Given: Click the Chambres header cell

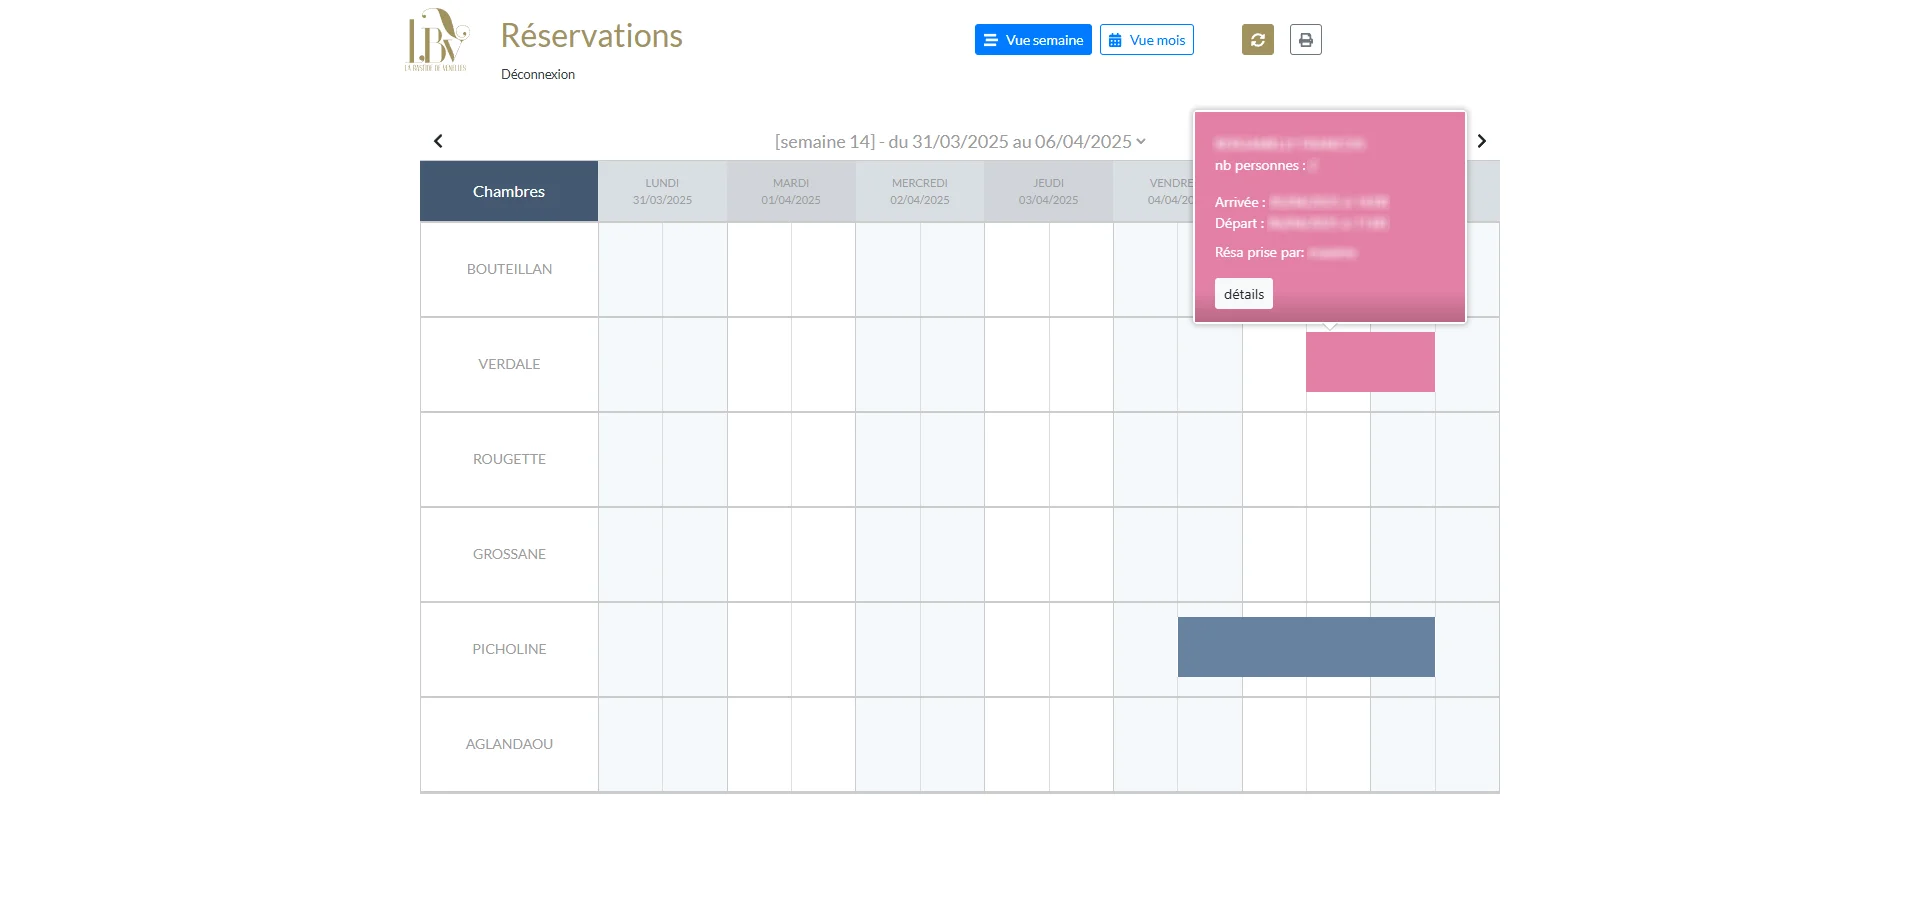Looking at the screenshot, I should 509,191.
